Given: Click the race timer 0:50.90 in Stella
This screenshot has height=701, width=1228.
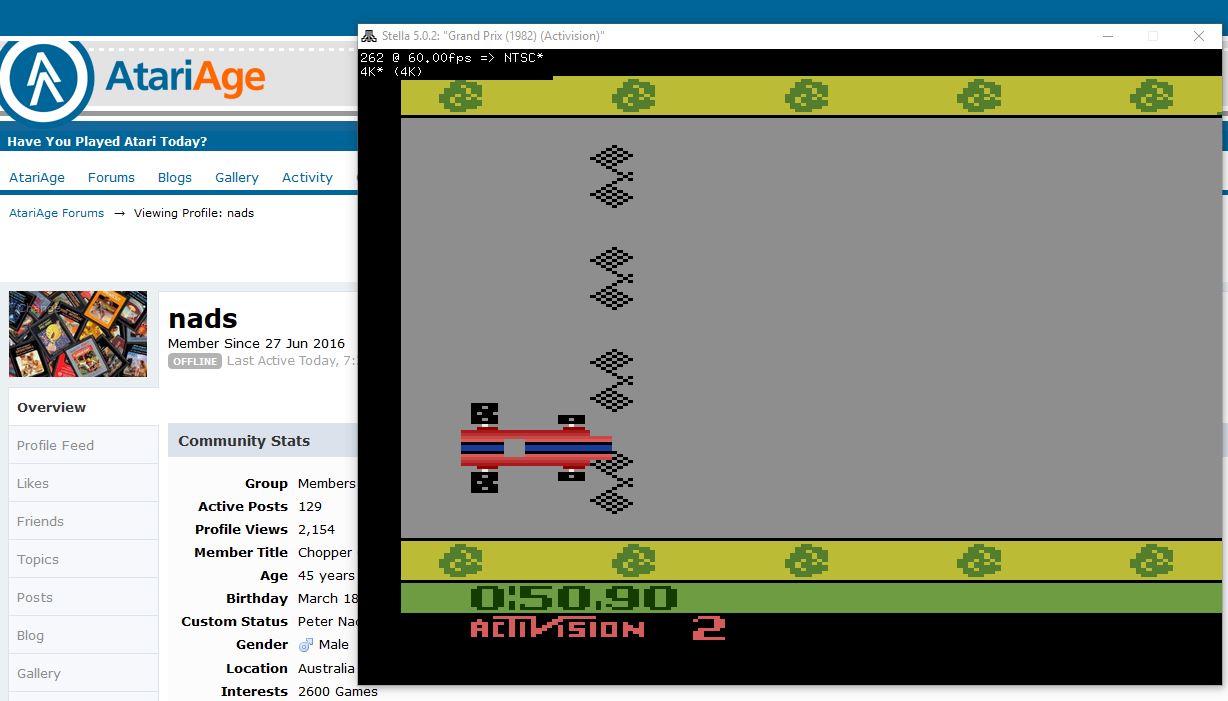Looking at the screenshot, I should [x=573, y=598].
